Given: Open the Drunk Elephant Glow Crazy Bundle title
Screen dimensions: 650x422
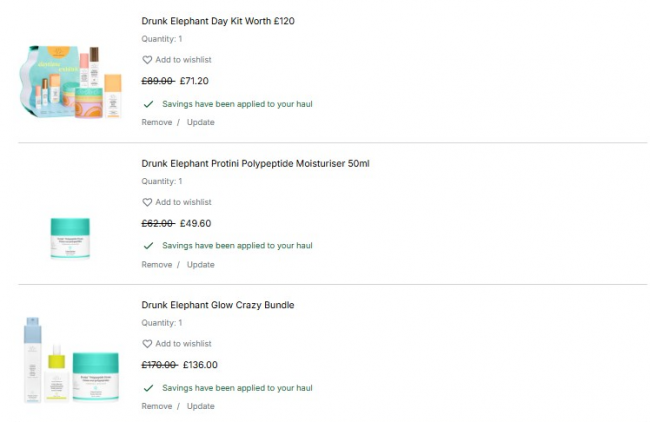Looking at the screenshot, I should (x=218, y=305).
